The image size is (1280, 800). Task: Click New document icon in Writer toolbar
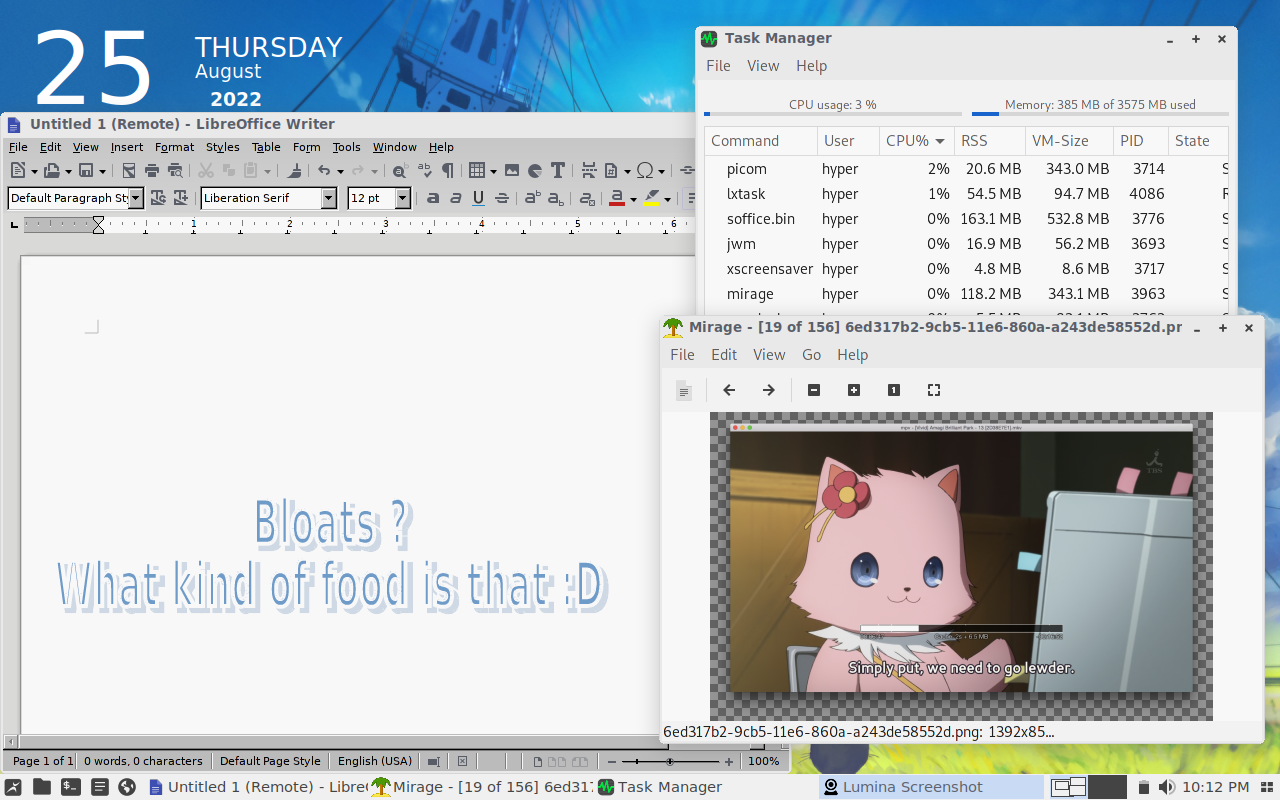(18, 171)
